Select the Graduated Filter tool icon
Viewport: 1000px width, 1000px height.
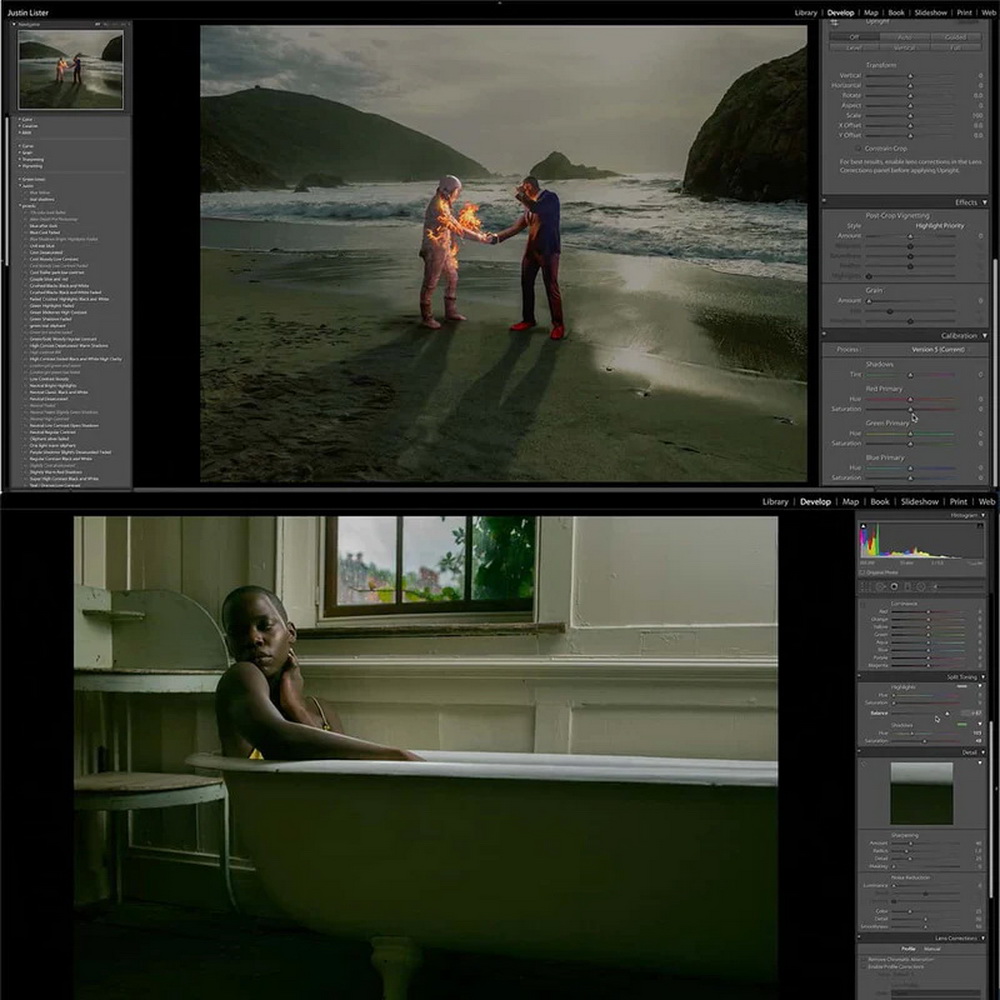tap(909, 587)
